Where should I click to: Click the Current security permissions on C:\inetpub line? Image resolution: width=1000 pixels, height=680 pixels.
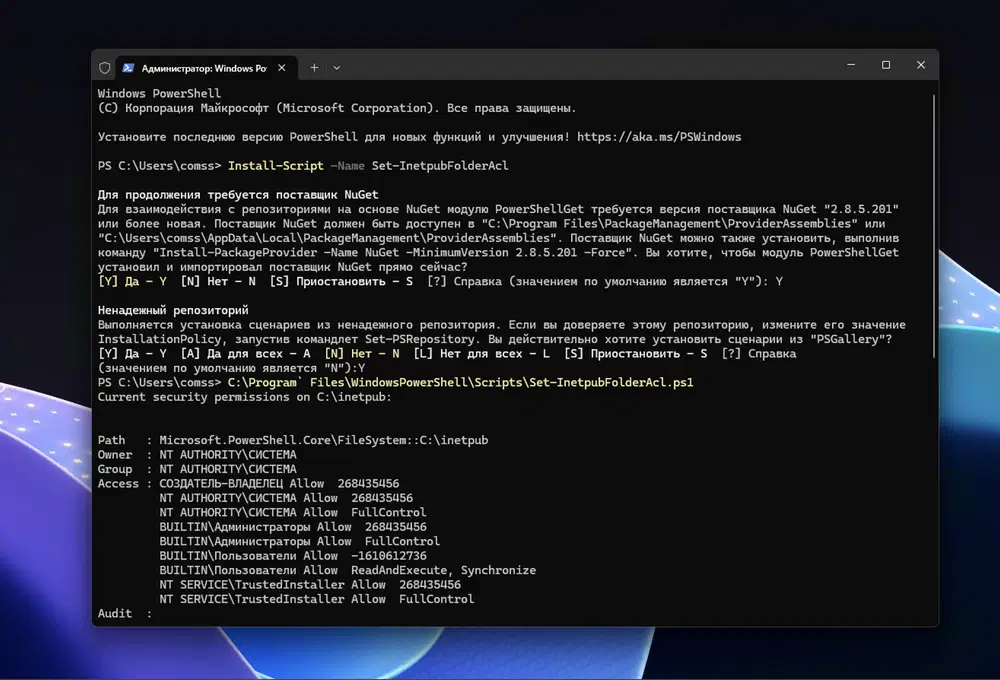coord(244,397)
